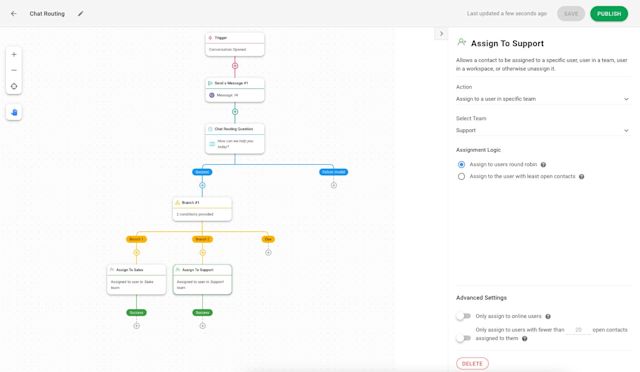The image size is (640, 372).
Task: Choose Assign to user with least open contacts
Action: [x=461, y=176]
